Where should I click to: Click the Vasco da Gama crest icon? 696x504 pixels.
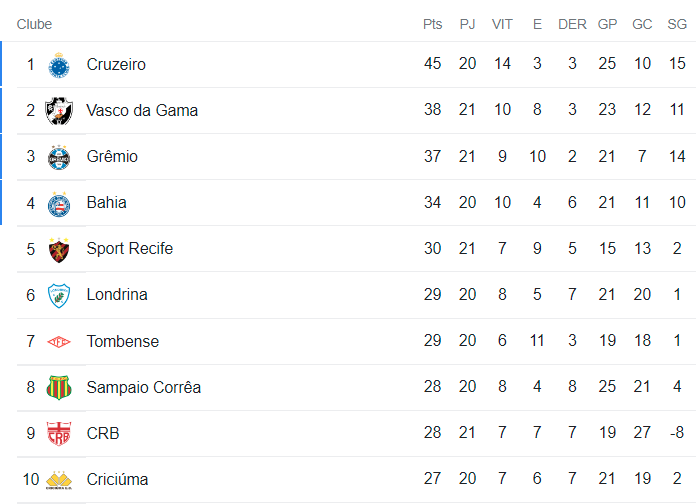(59, 111)
